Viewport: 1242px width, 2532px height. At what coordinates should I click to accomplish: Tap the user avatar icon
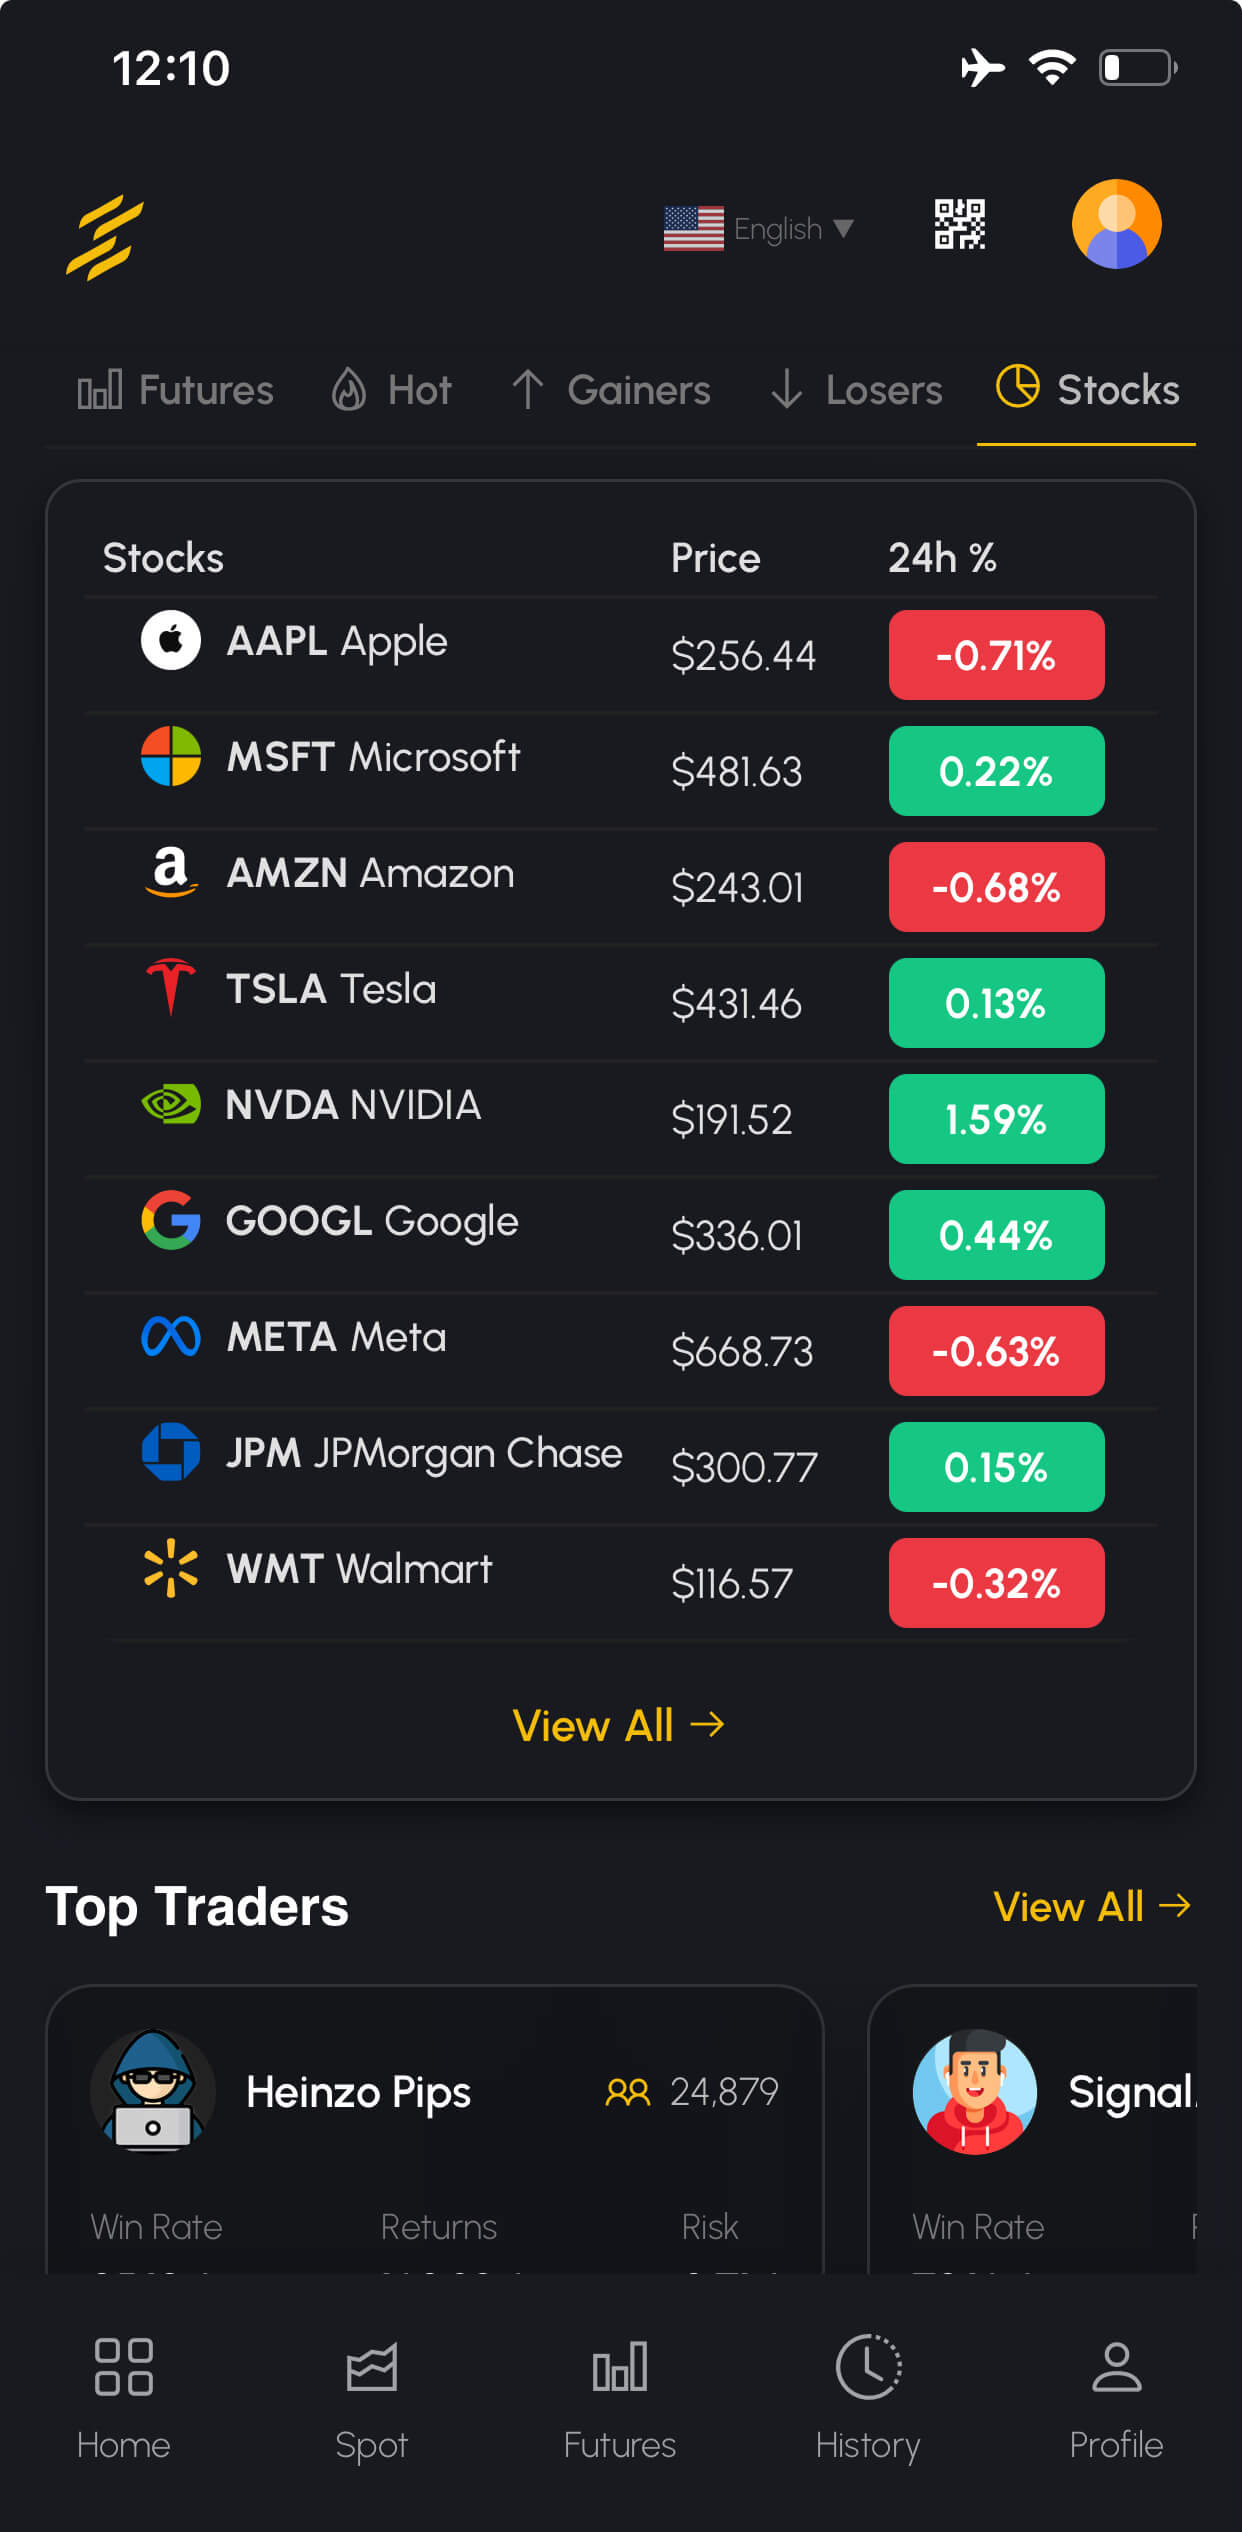pyautogui.click(x=1116, y=224)
